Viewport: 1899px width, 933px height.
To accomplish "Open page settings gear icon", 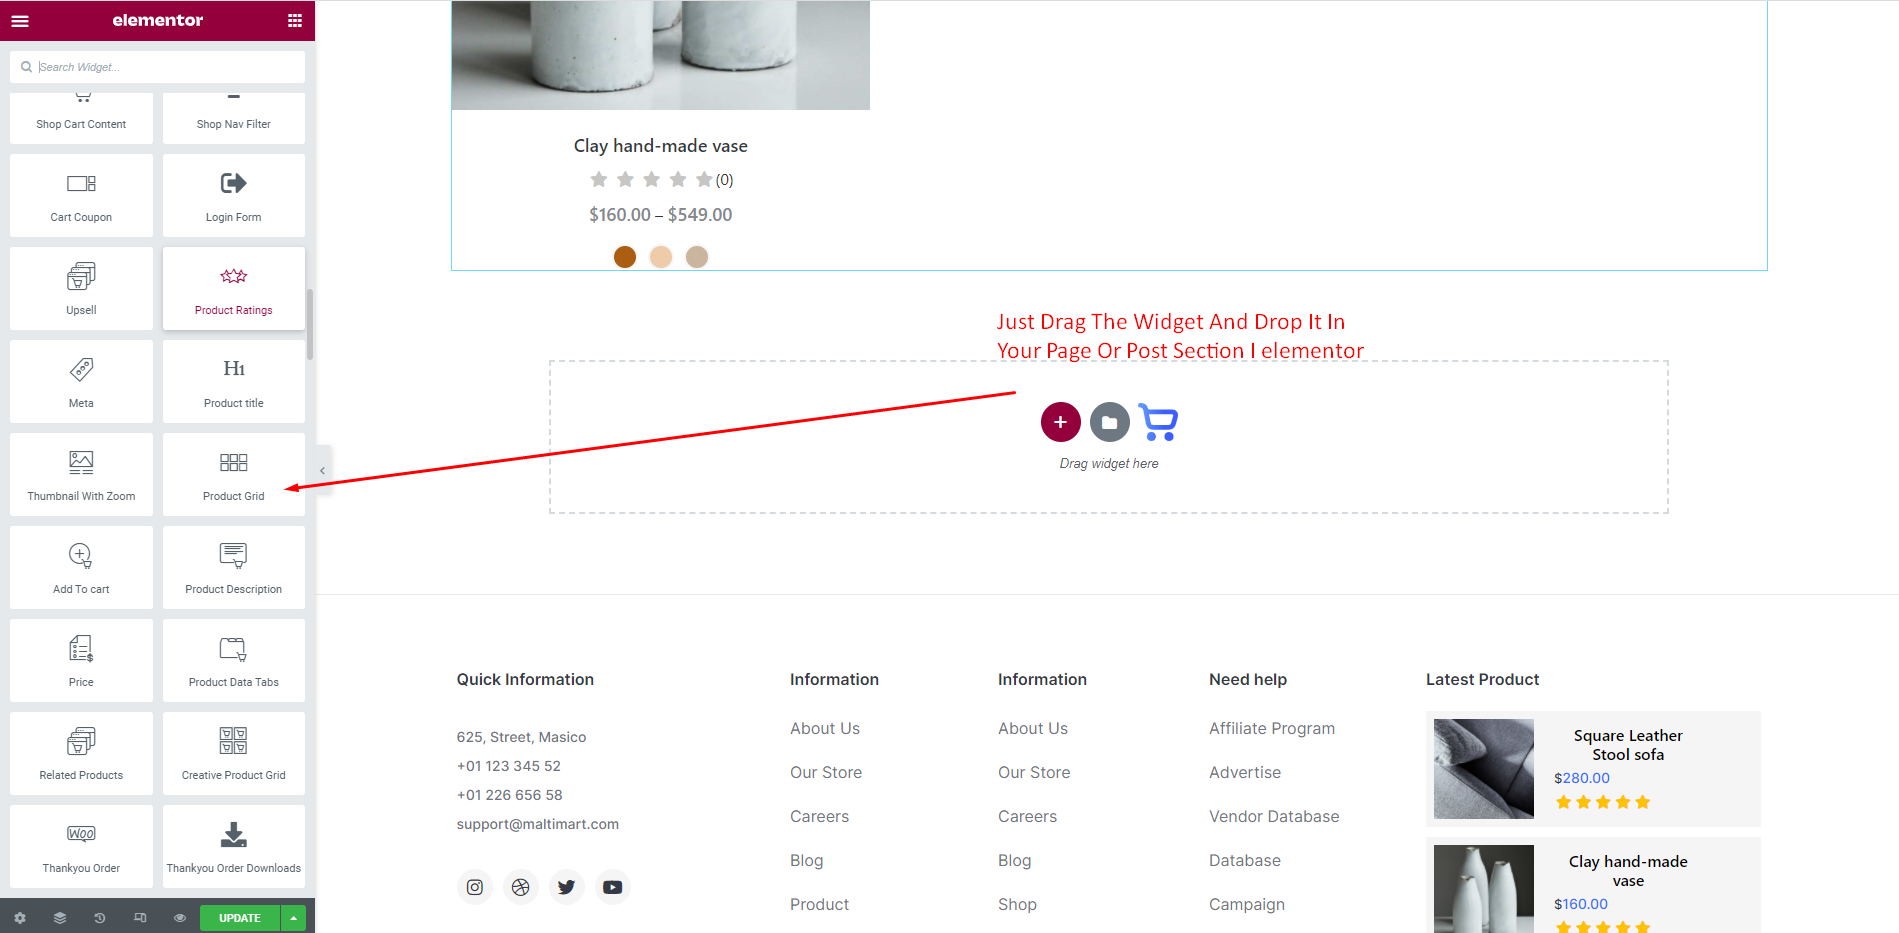I will click(20, 917).
